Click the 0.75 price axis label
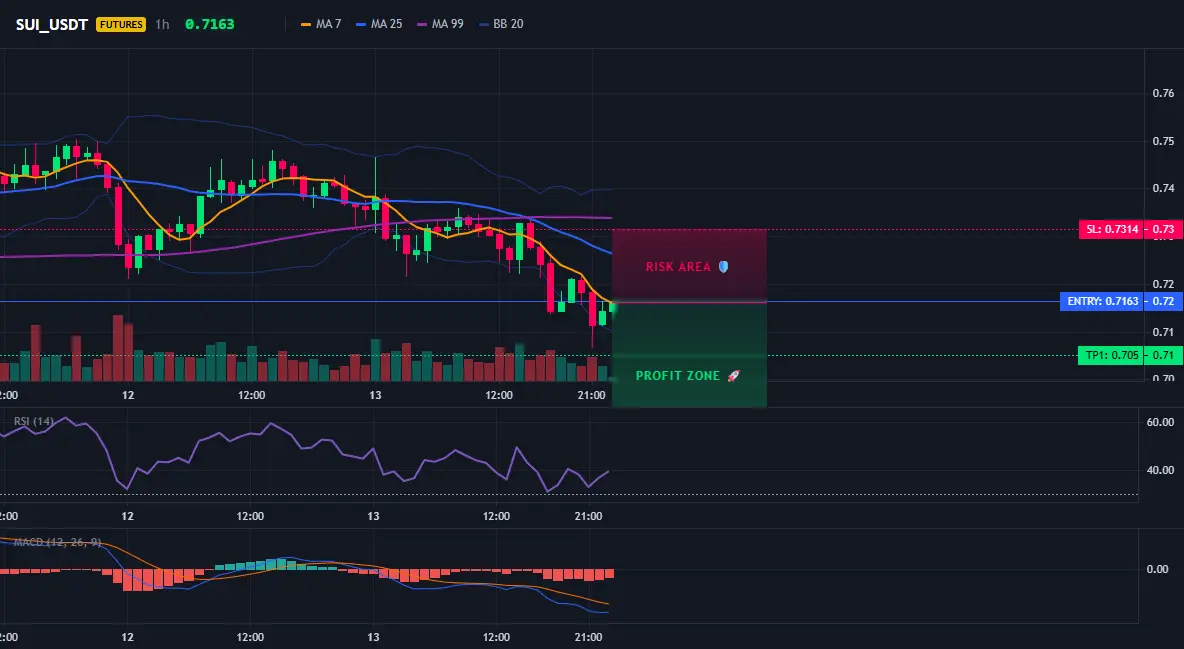Image resolution: width=1184 pixels, height=649 pixels. point(1163,141)
